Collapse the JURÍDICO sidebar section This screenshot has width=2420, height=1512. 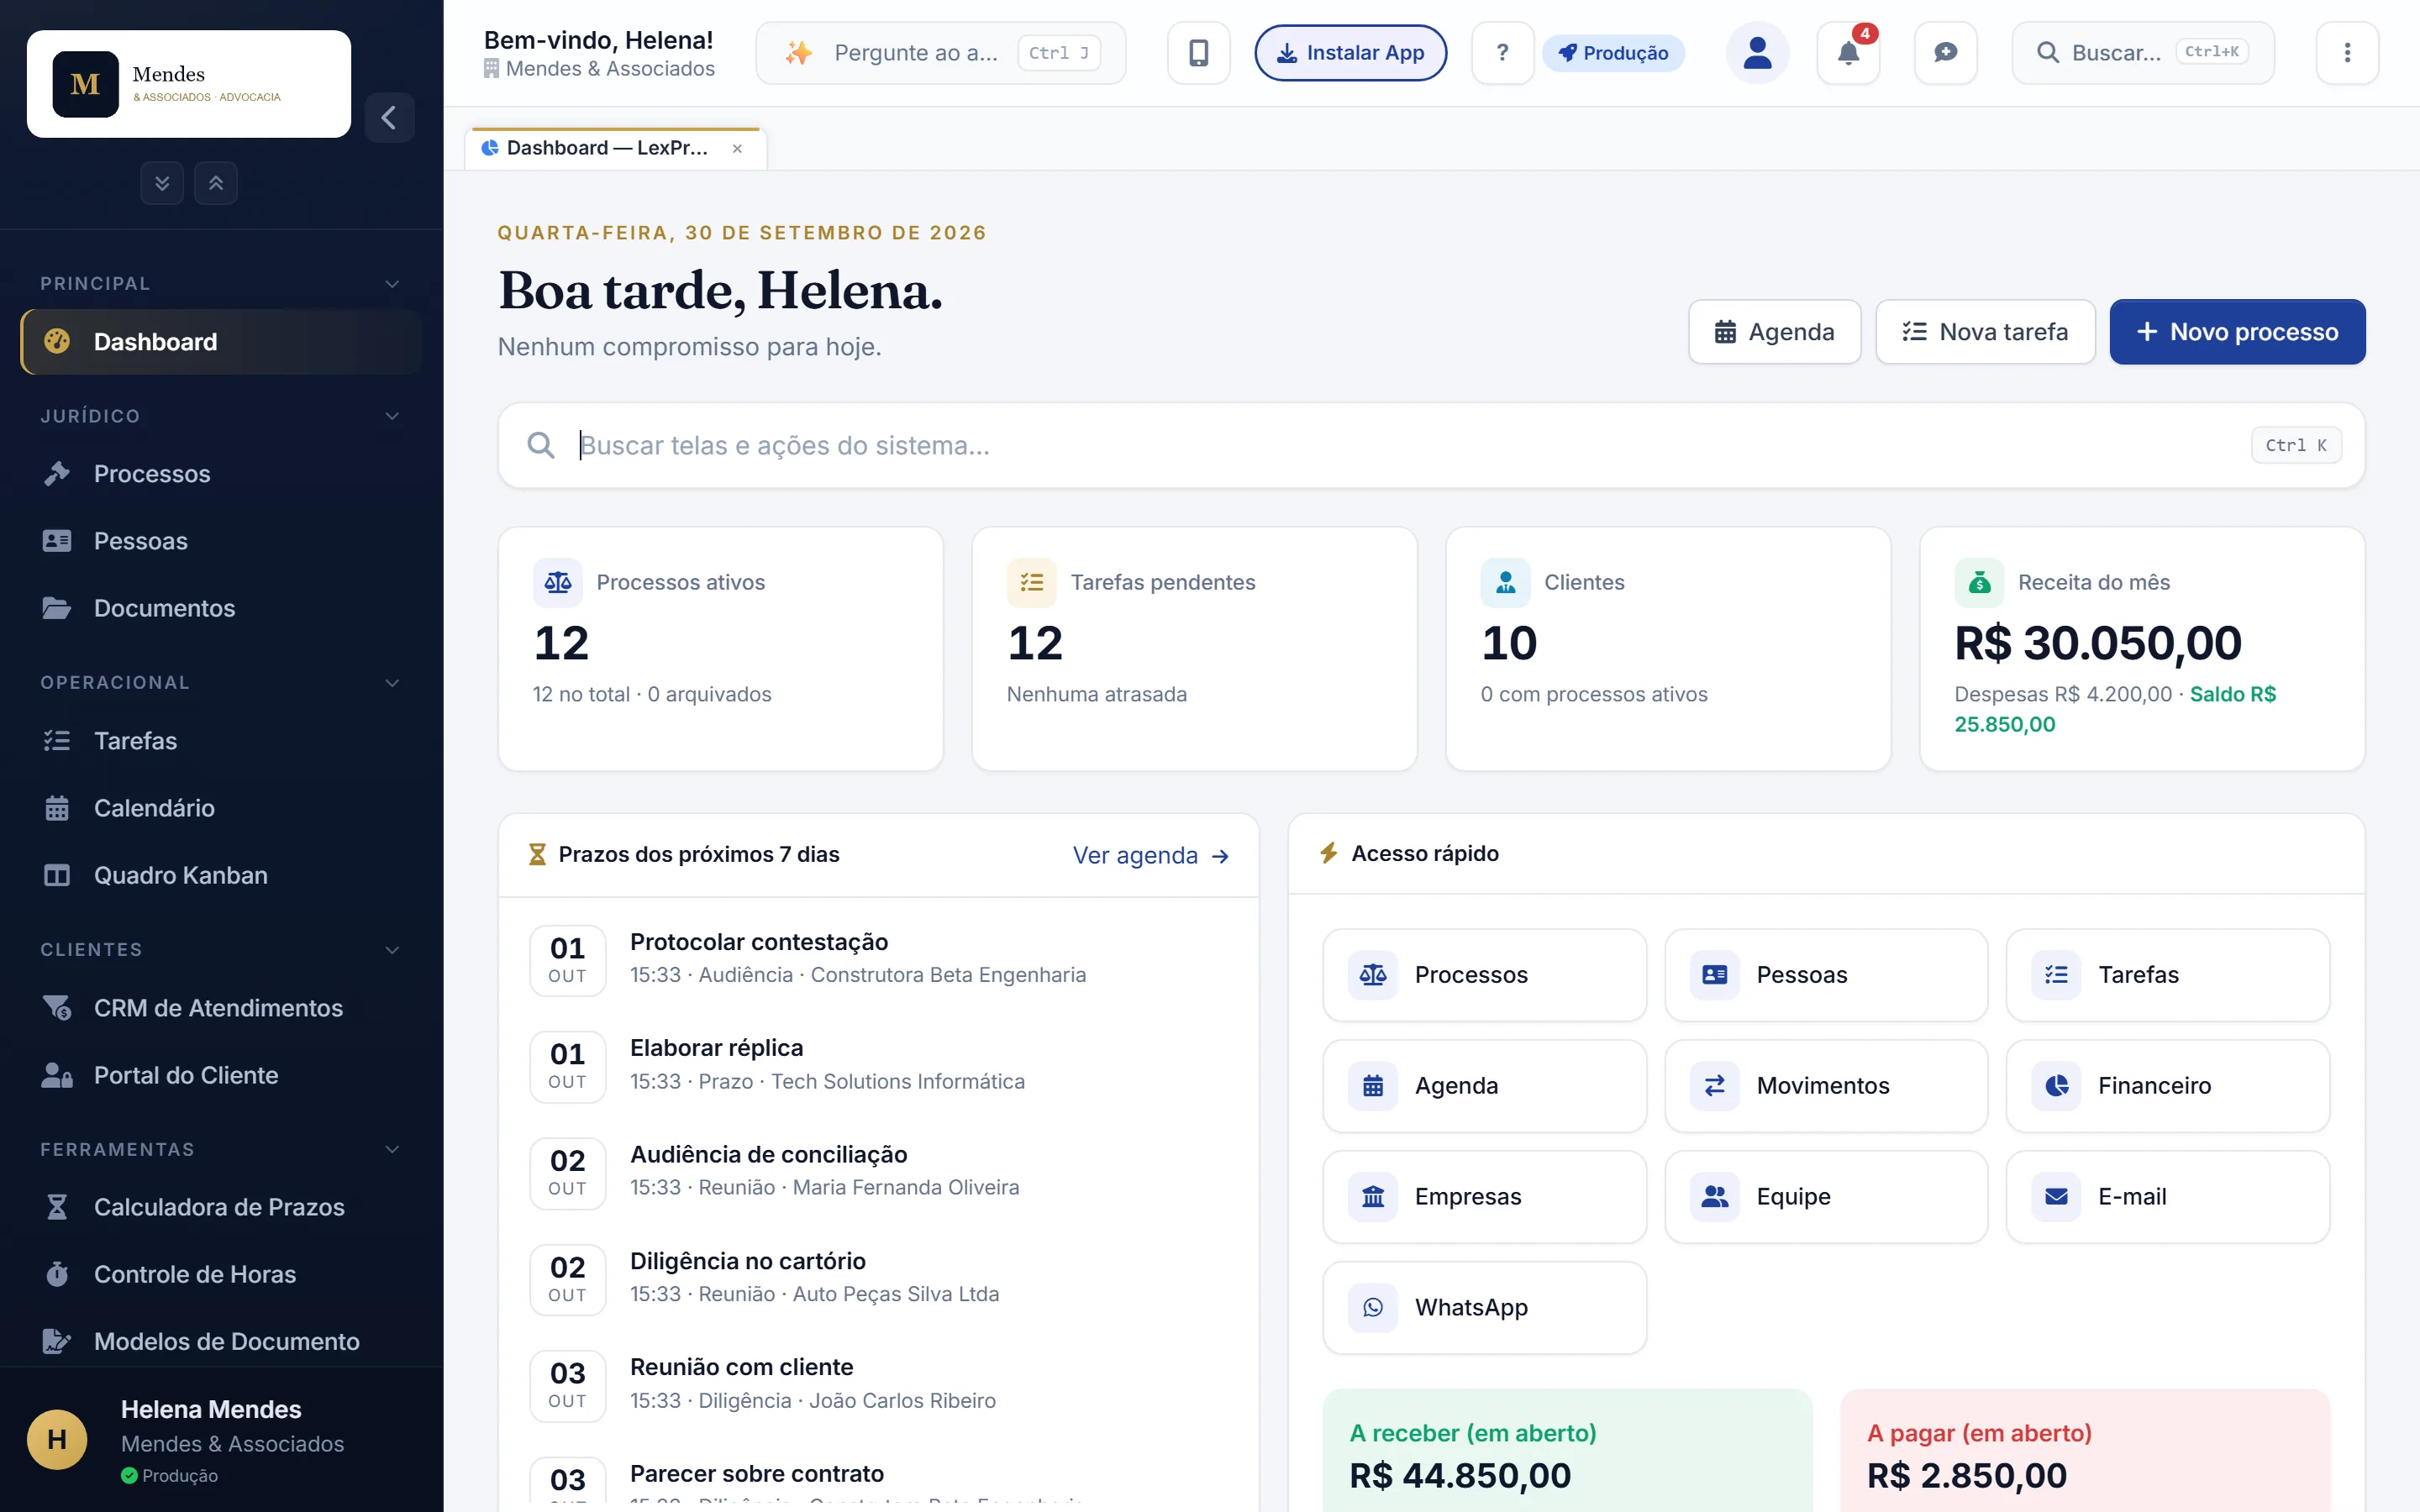click(221, 416)
